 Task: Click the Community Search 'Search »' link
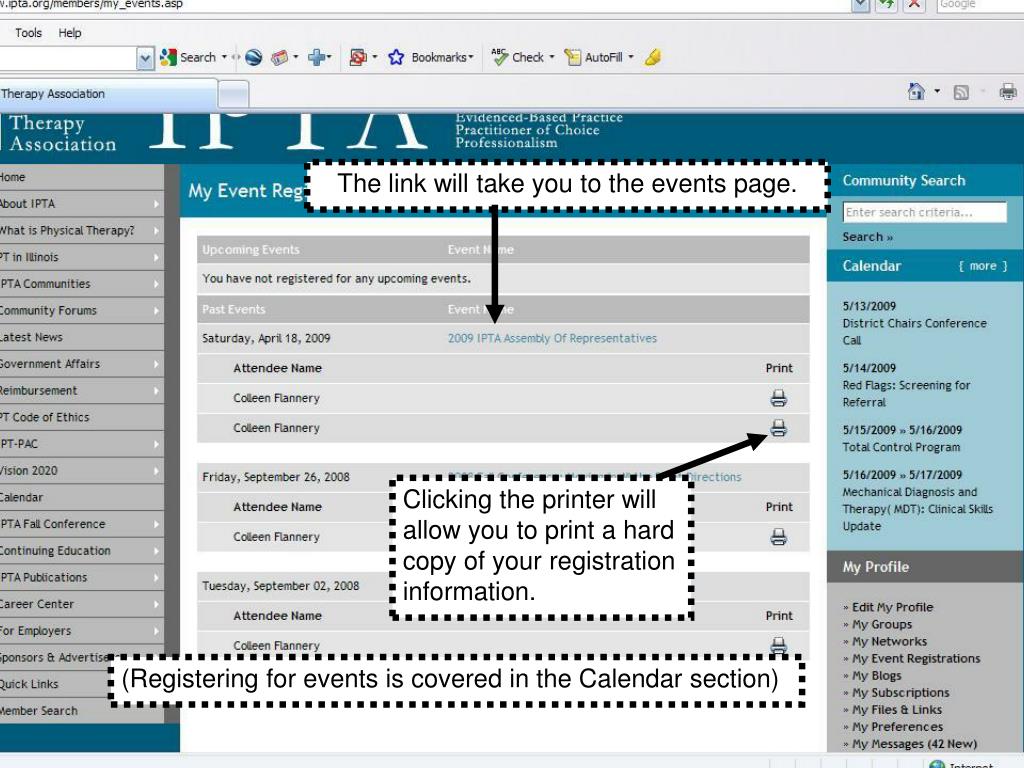[x=867, y=237]
